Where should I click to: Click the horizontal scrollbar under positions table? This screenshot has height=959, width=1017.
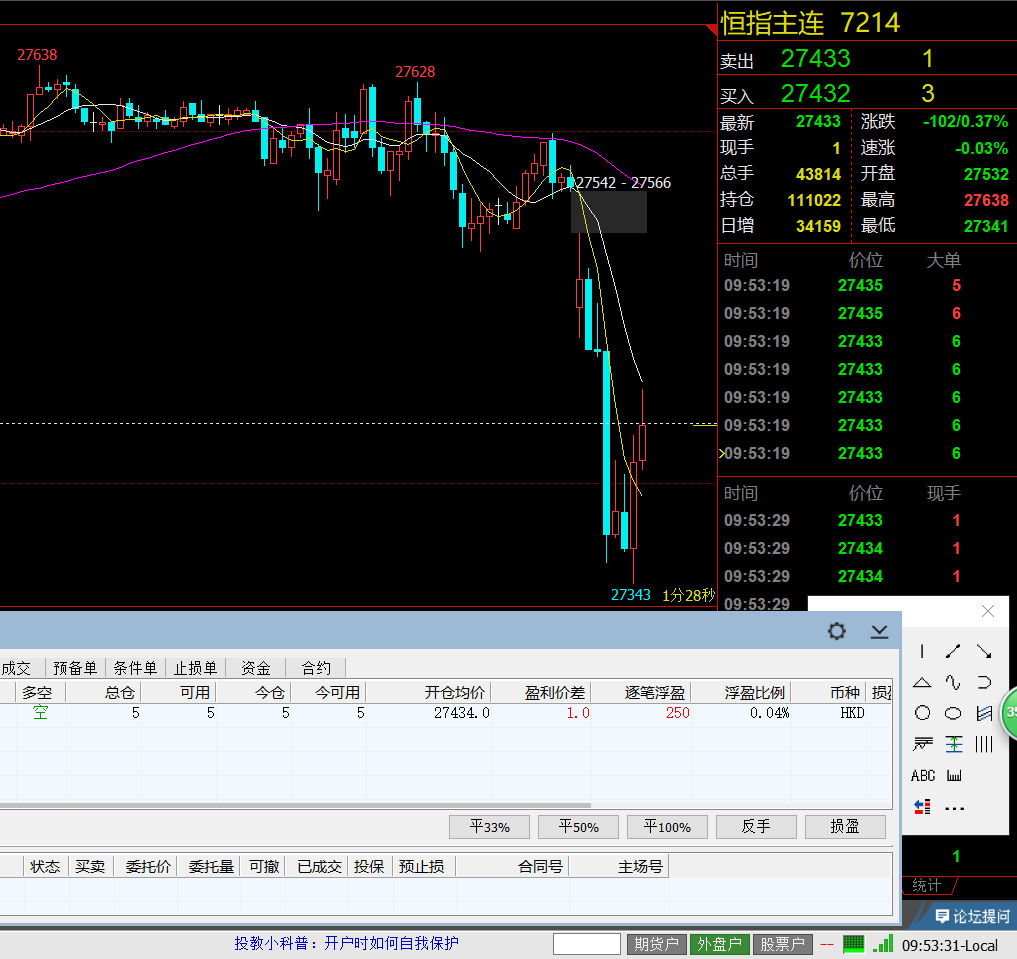(x=295, y=805)
